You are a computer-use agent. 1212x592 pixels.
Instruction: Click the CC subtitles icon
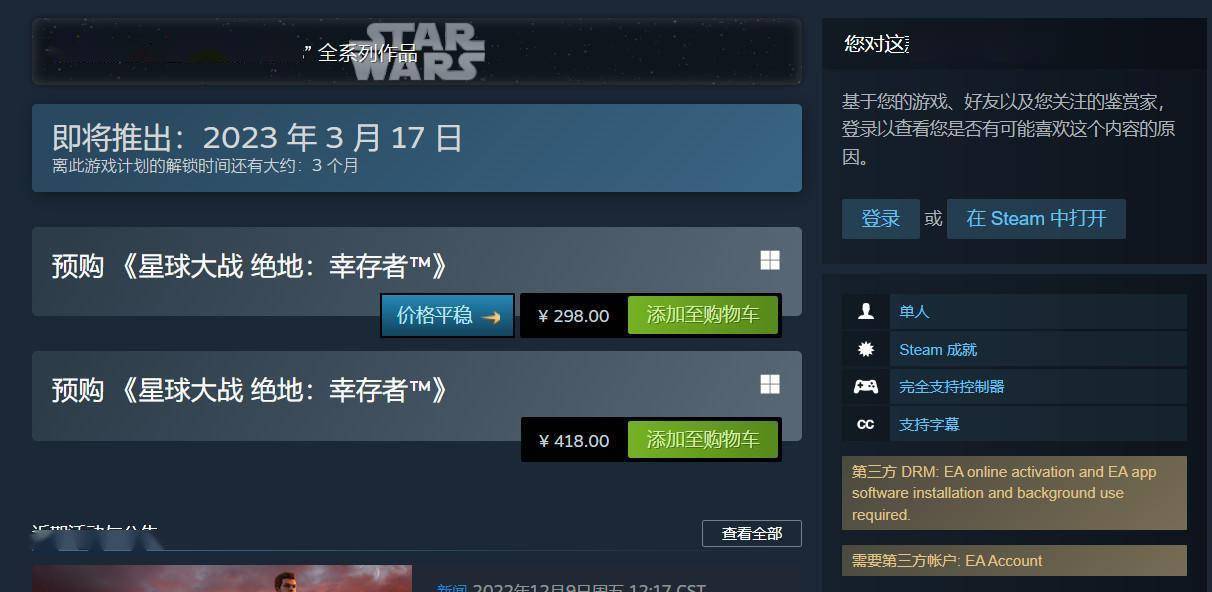click(x=866, y=424)
